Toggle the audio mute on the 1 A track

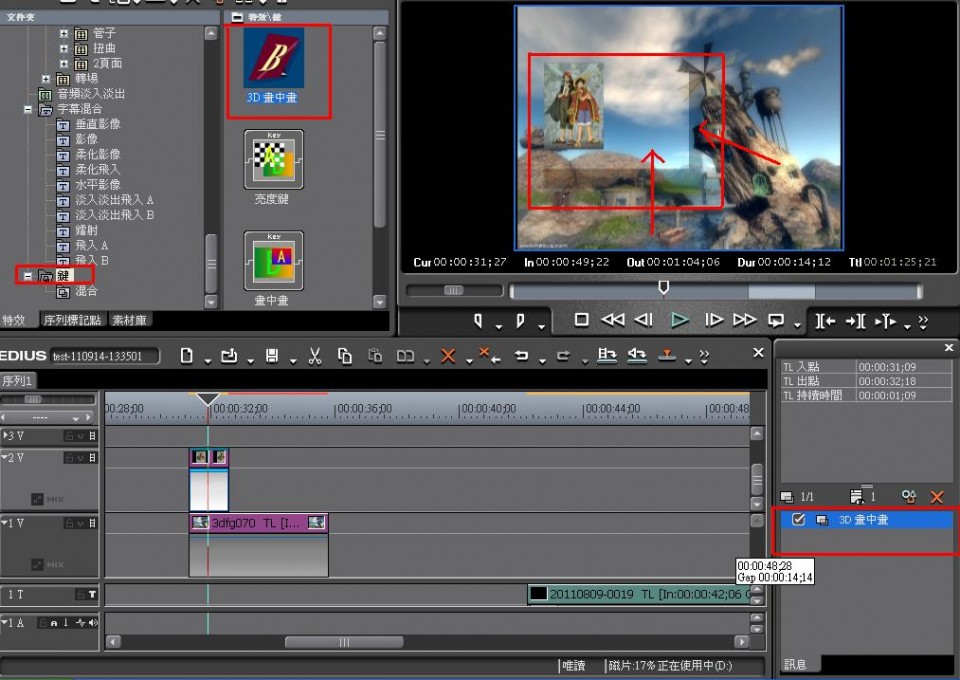pos(93,623)
